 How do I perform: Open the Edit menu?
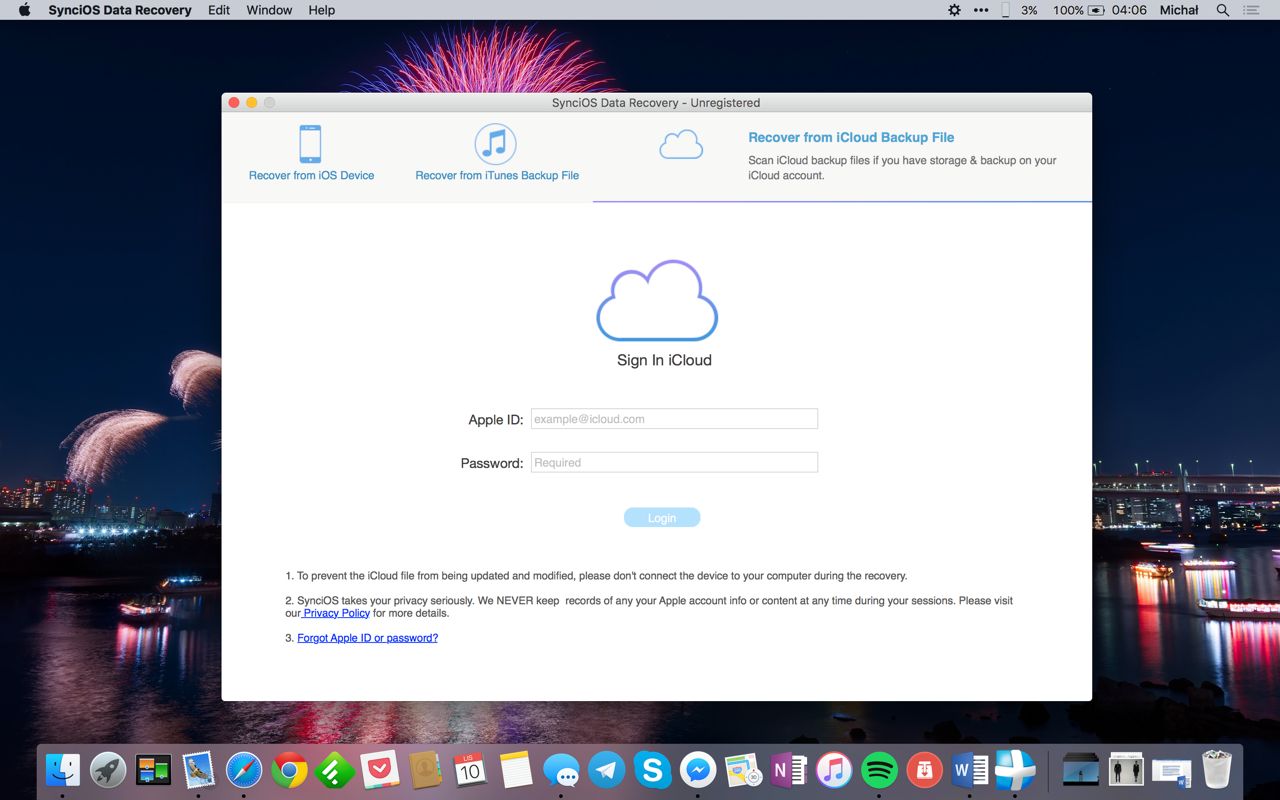(x=219, y=10)
